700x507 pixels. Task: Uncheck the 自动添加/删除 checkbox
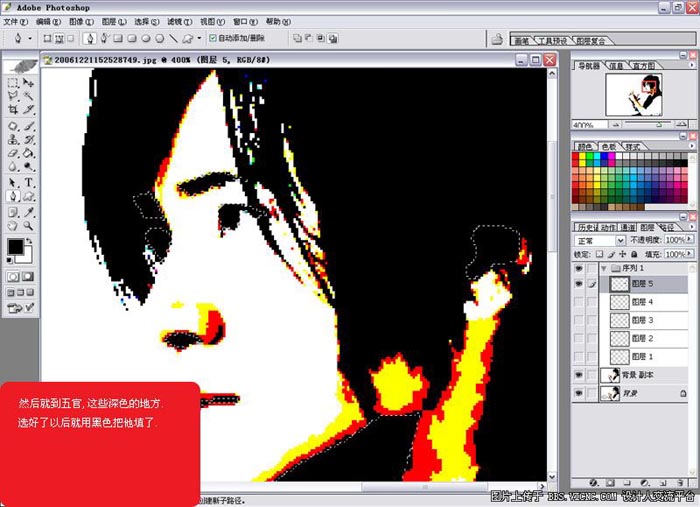pyautogui.click(x=212, y=39)
